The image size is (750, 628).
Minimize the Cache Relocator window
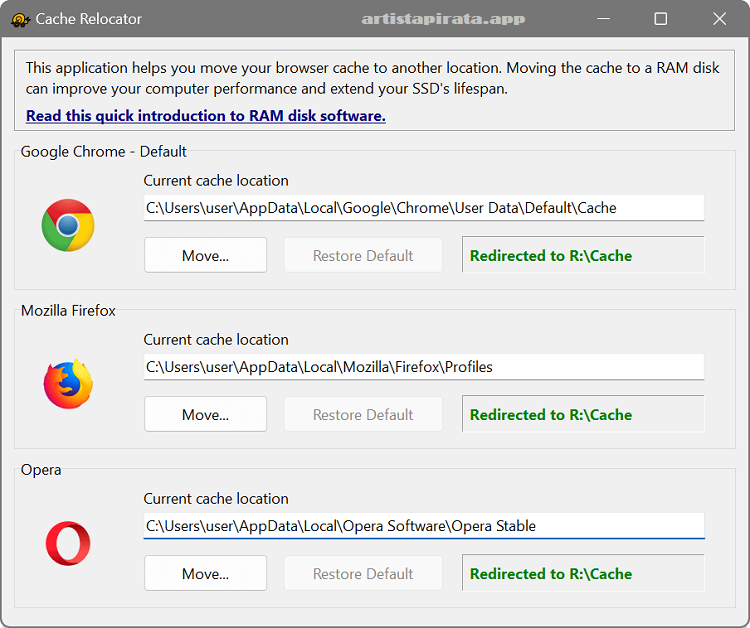tap(604, 19)
